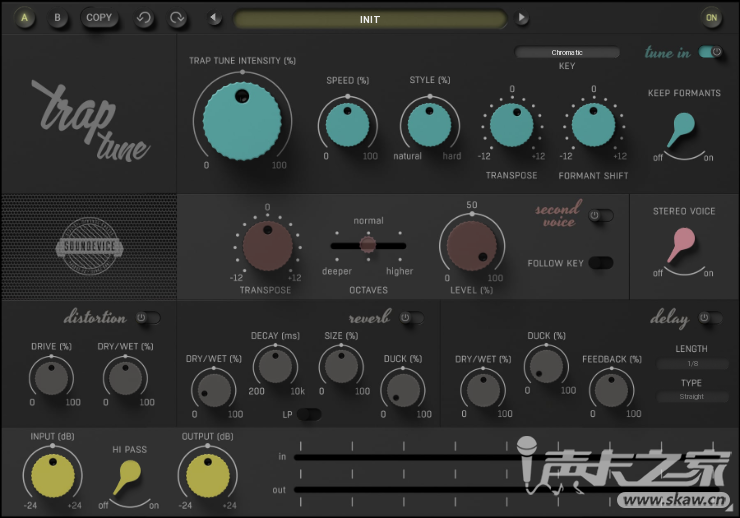Click the teal Transpose knob
The width and height of the screenshot is (740, 518).
[512, 126]
